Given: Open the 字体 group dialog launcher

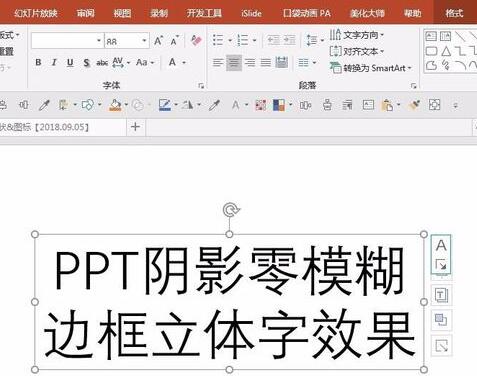Looking at the screenshot, I should [x=201, y=86].
